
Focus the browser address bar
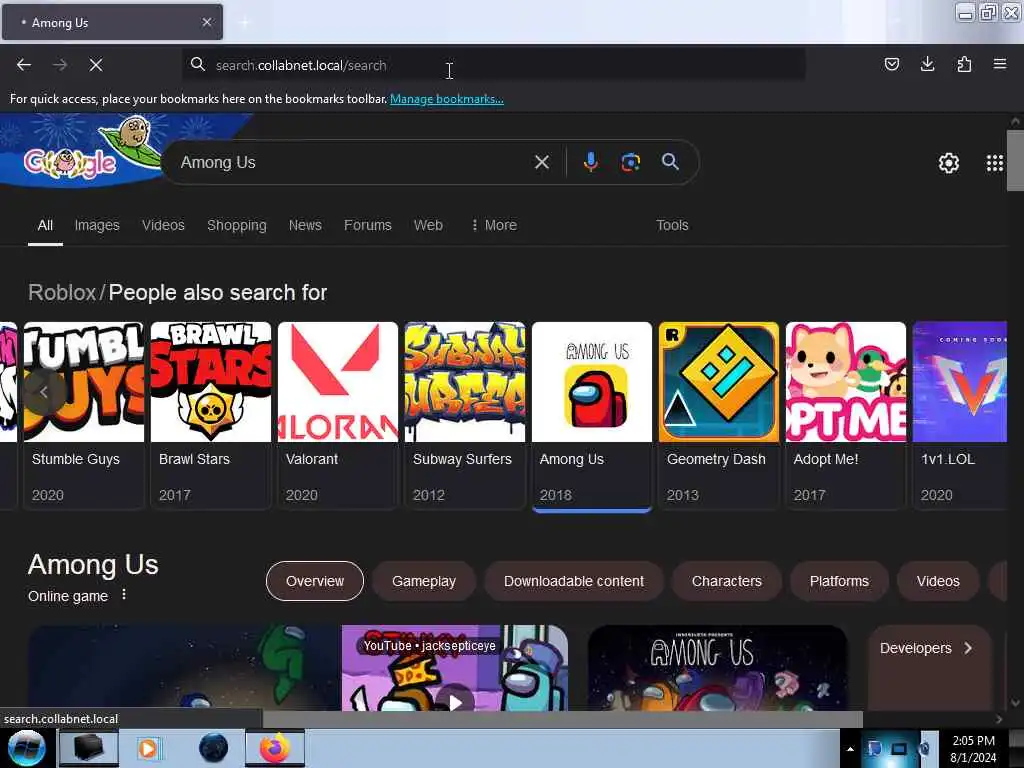pyautogui.click(x=496, y=65)
